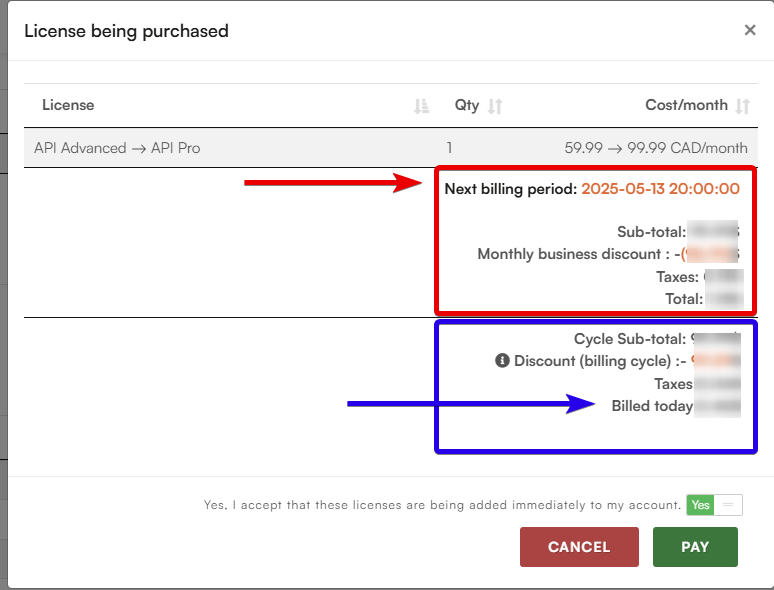Click the license acceptance statement text
The height and width of the screenshot is (590, 774).
pos(442,506)
